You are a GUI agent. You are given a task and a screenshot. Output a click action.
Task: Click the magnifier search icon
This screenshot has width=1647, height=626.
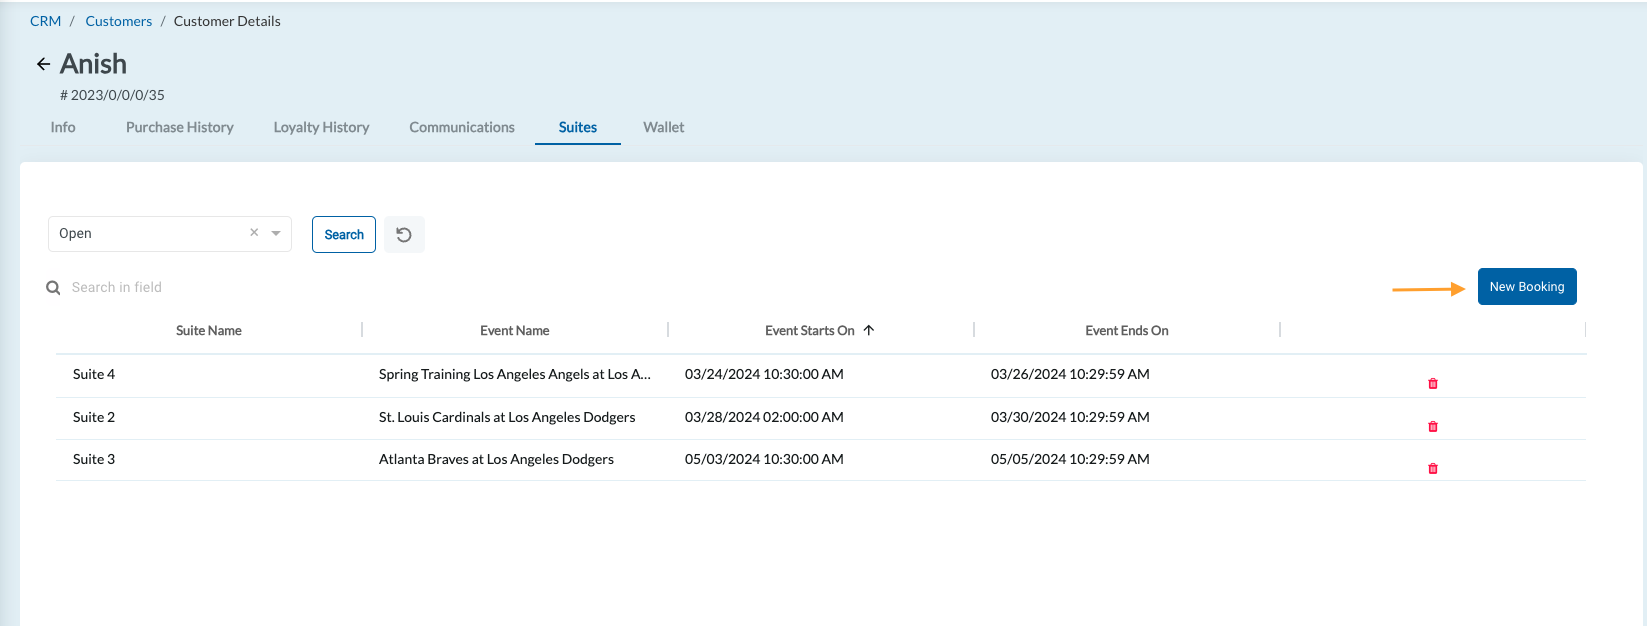point(53,287)
